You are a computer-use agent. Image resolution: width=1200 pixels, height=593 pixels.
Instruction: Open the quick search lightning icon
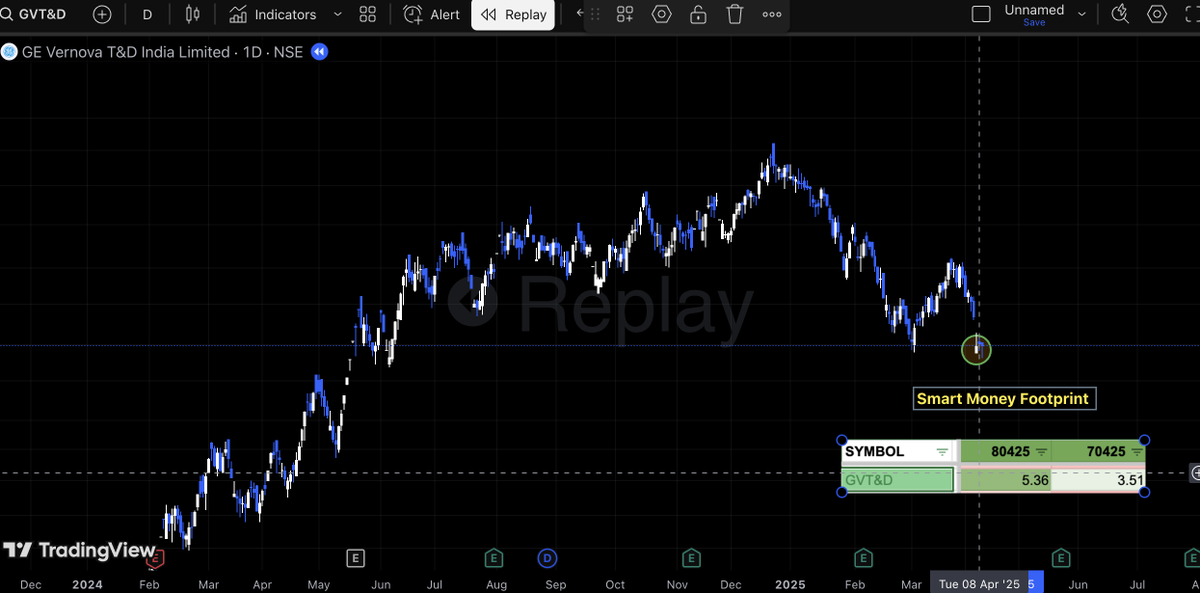1120,14
